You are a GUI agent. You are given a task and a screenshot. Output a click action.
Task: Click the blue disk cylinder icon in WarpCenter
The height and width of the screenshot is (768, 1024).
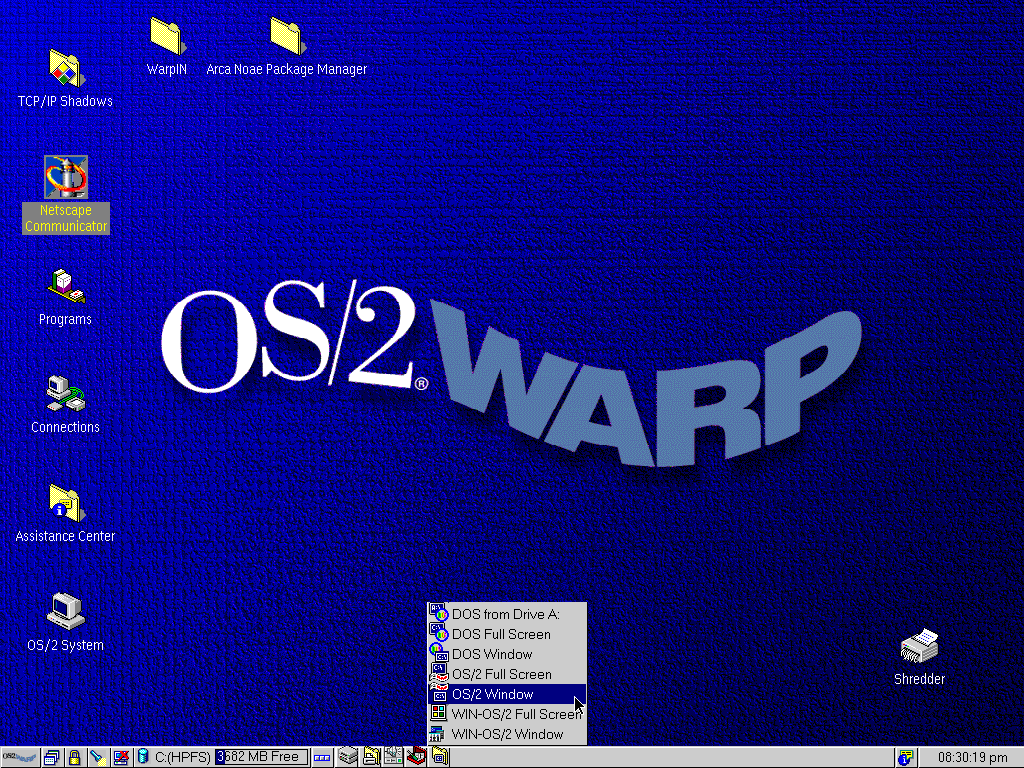[x=142, y=758]
